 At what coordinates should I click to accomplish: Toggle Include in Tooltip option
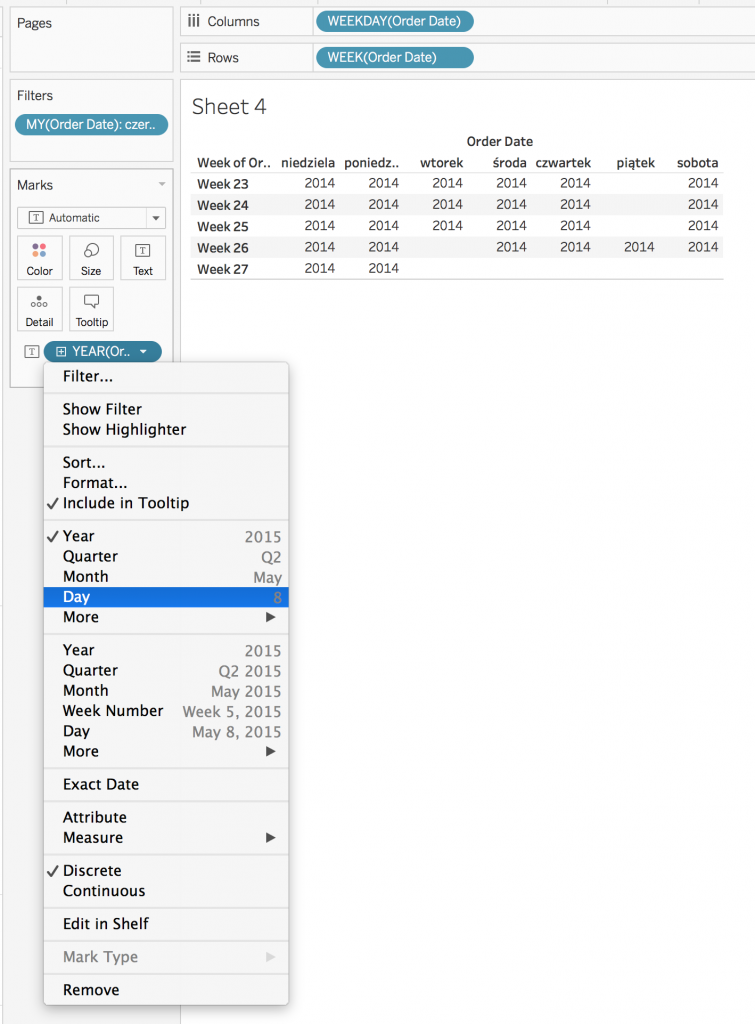(125, 503)
